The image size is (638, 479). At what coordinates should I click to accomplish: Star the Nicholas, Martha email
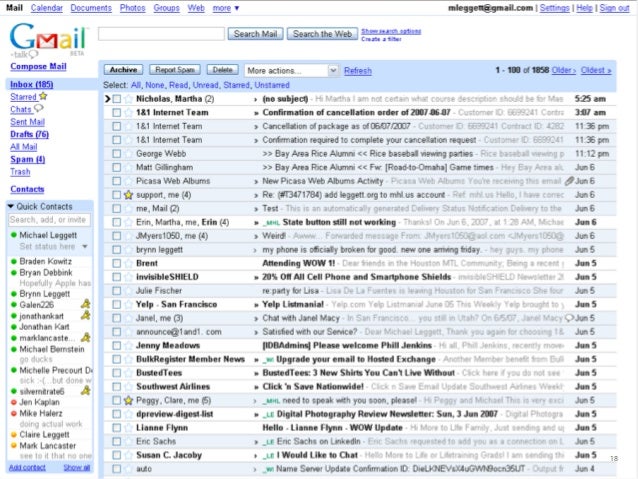129,99
